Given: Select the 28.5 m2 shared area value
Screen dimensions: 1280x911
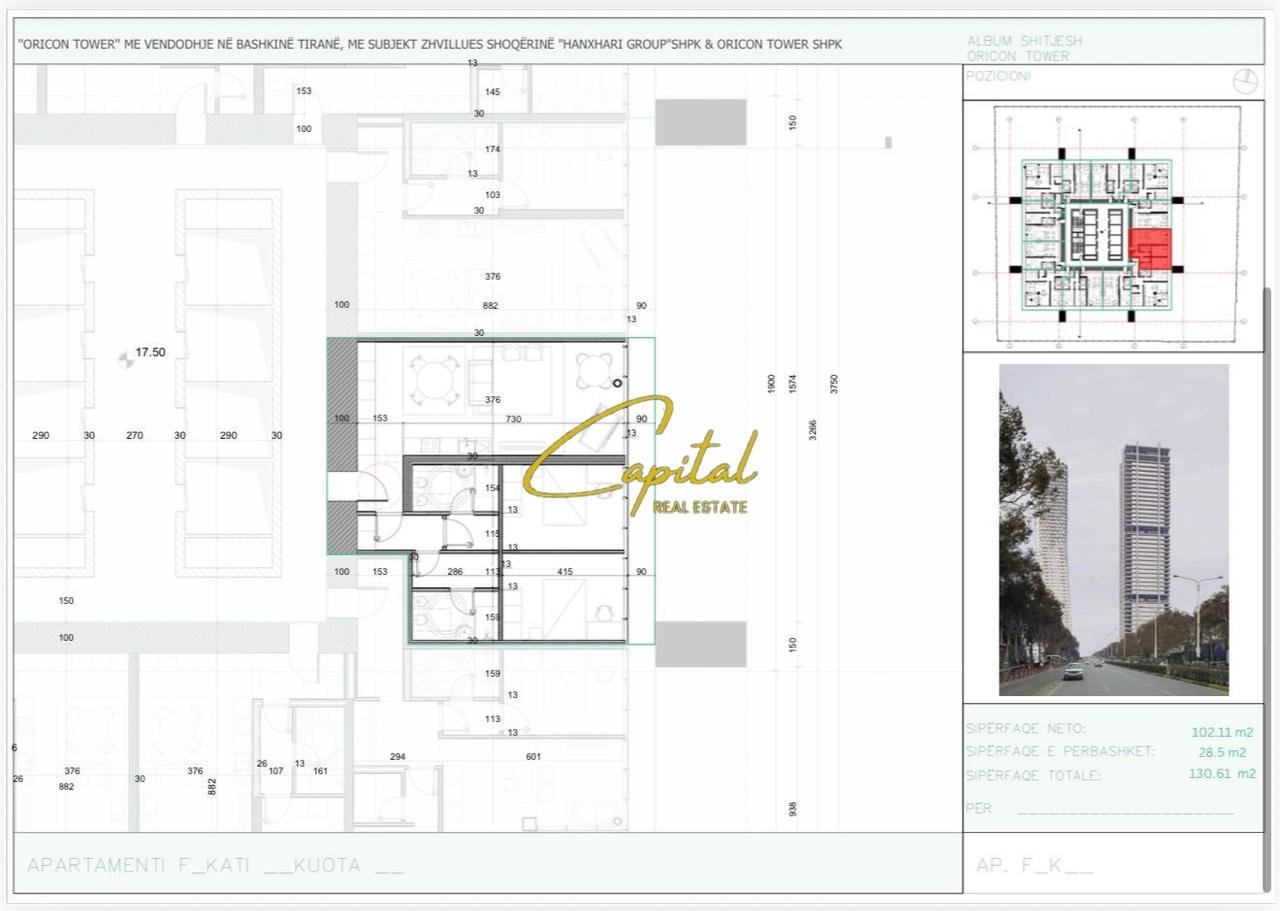Looking at the screenshot, I should pyautogui.click(x=1222, y=753).
